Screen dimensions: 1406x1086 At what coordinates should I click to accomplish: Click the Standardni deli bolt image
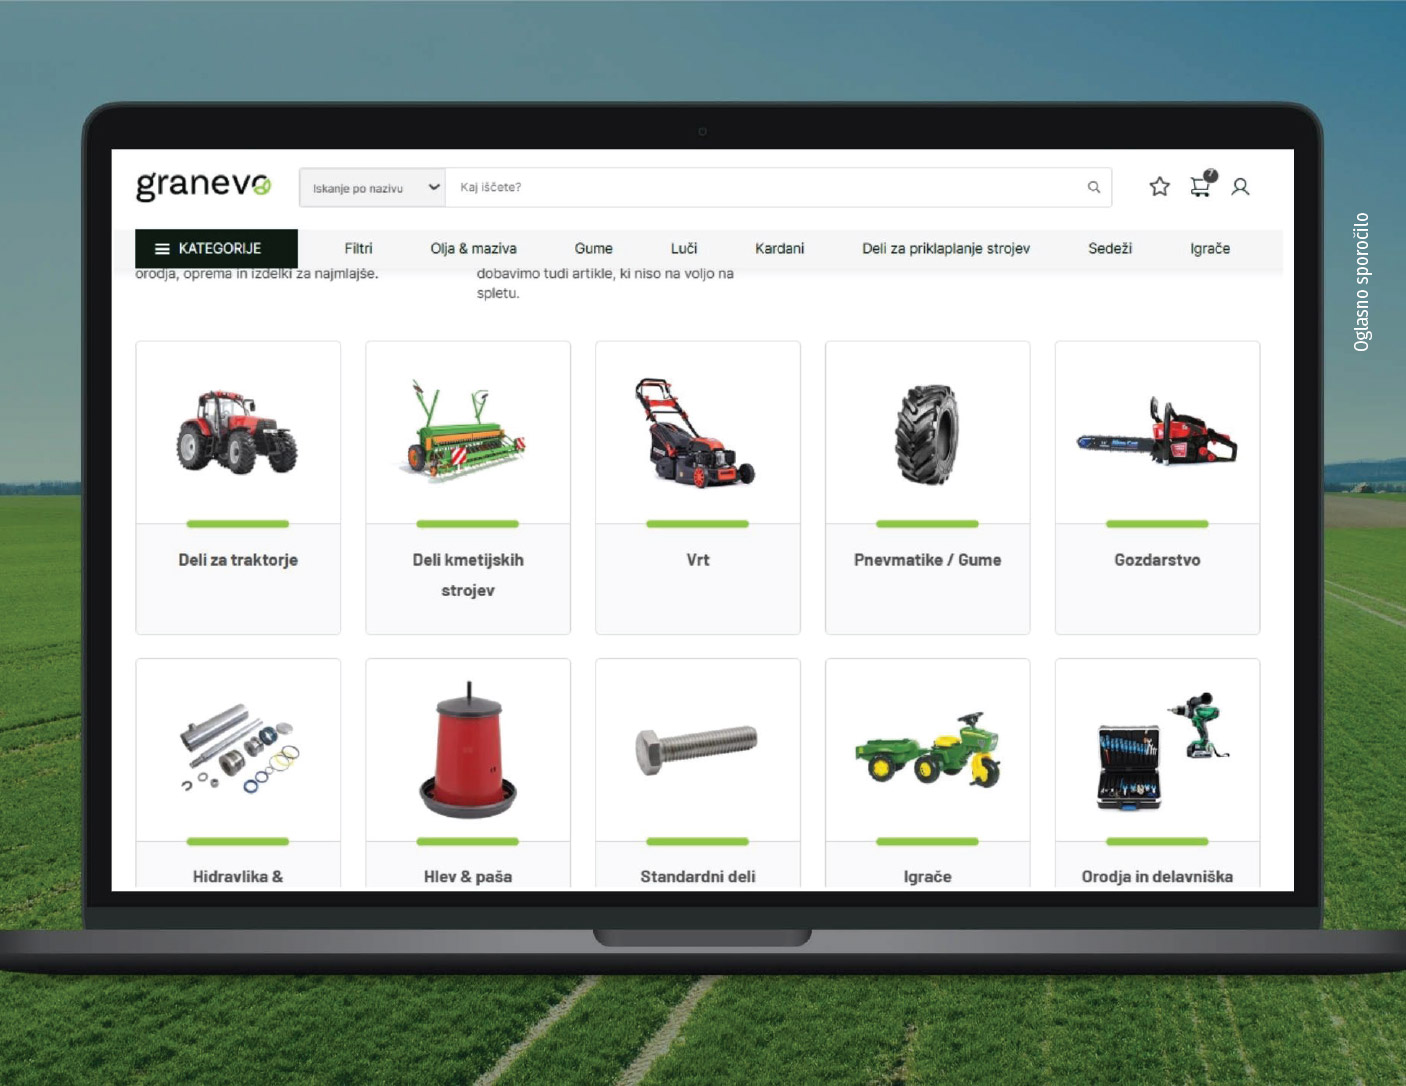(697, 749)
